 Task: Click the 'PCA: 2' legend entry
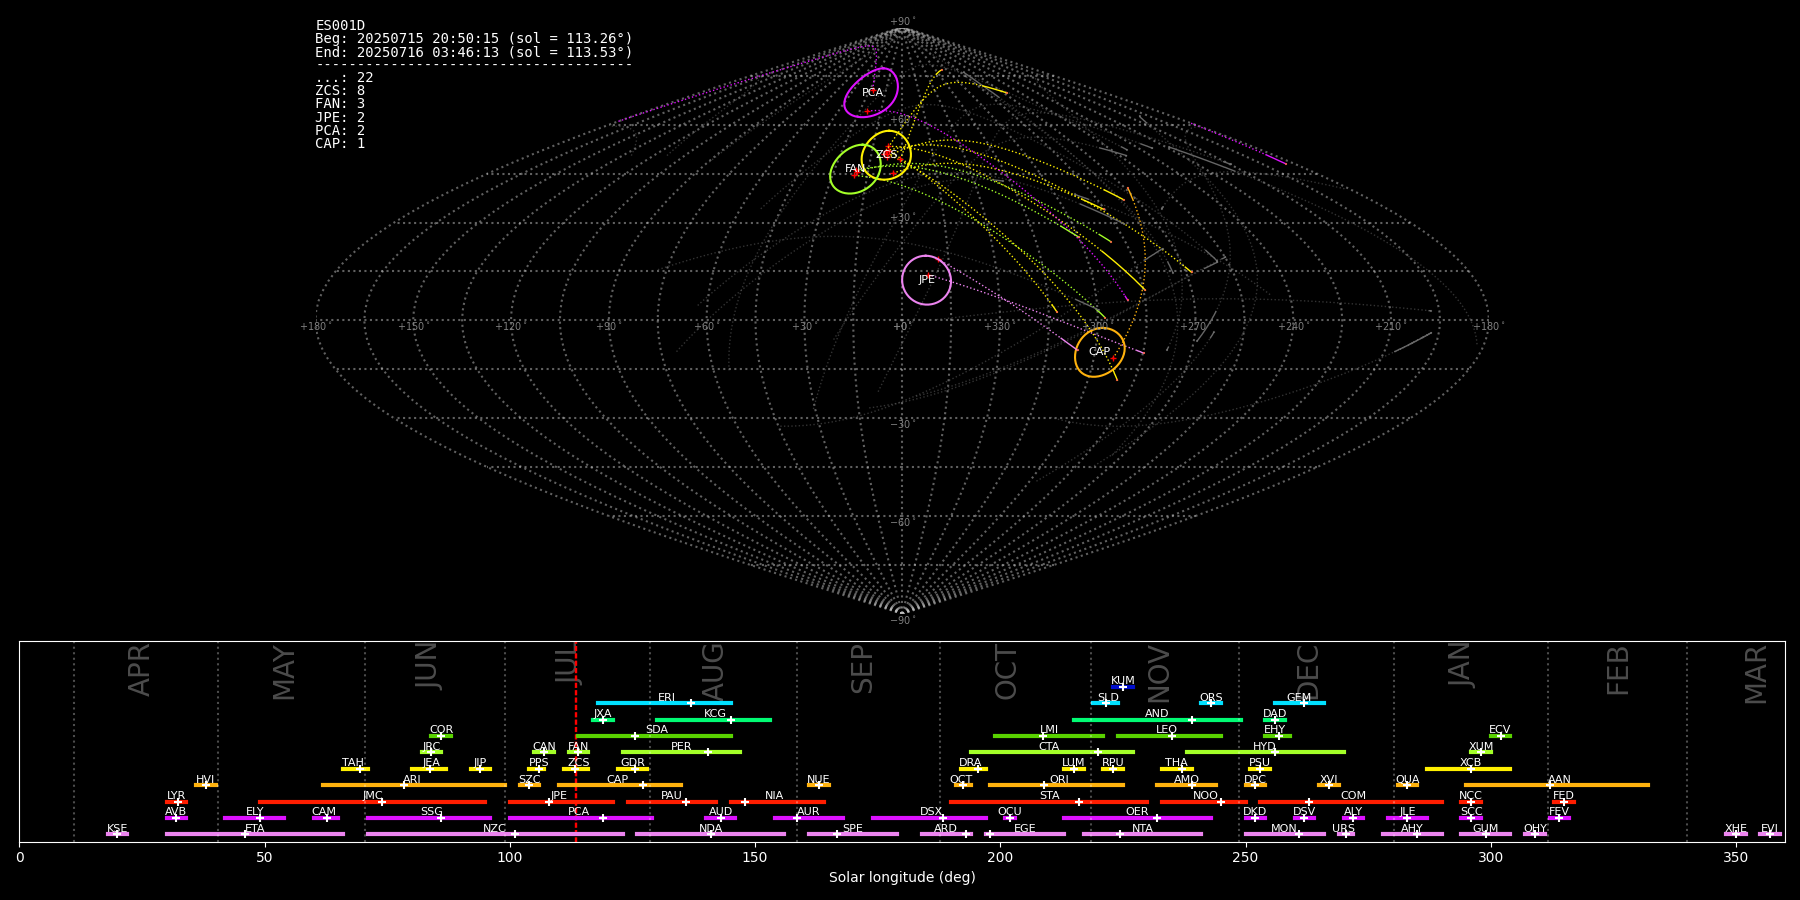point(340,131)
